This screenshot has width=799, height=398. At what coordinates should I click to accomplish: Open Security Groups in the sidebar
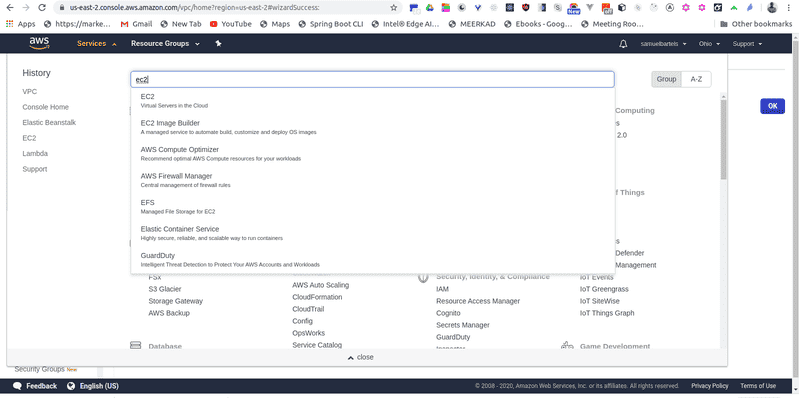pyautogui.click(x=39, y=369)
